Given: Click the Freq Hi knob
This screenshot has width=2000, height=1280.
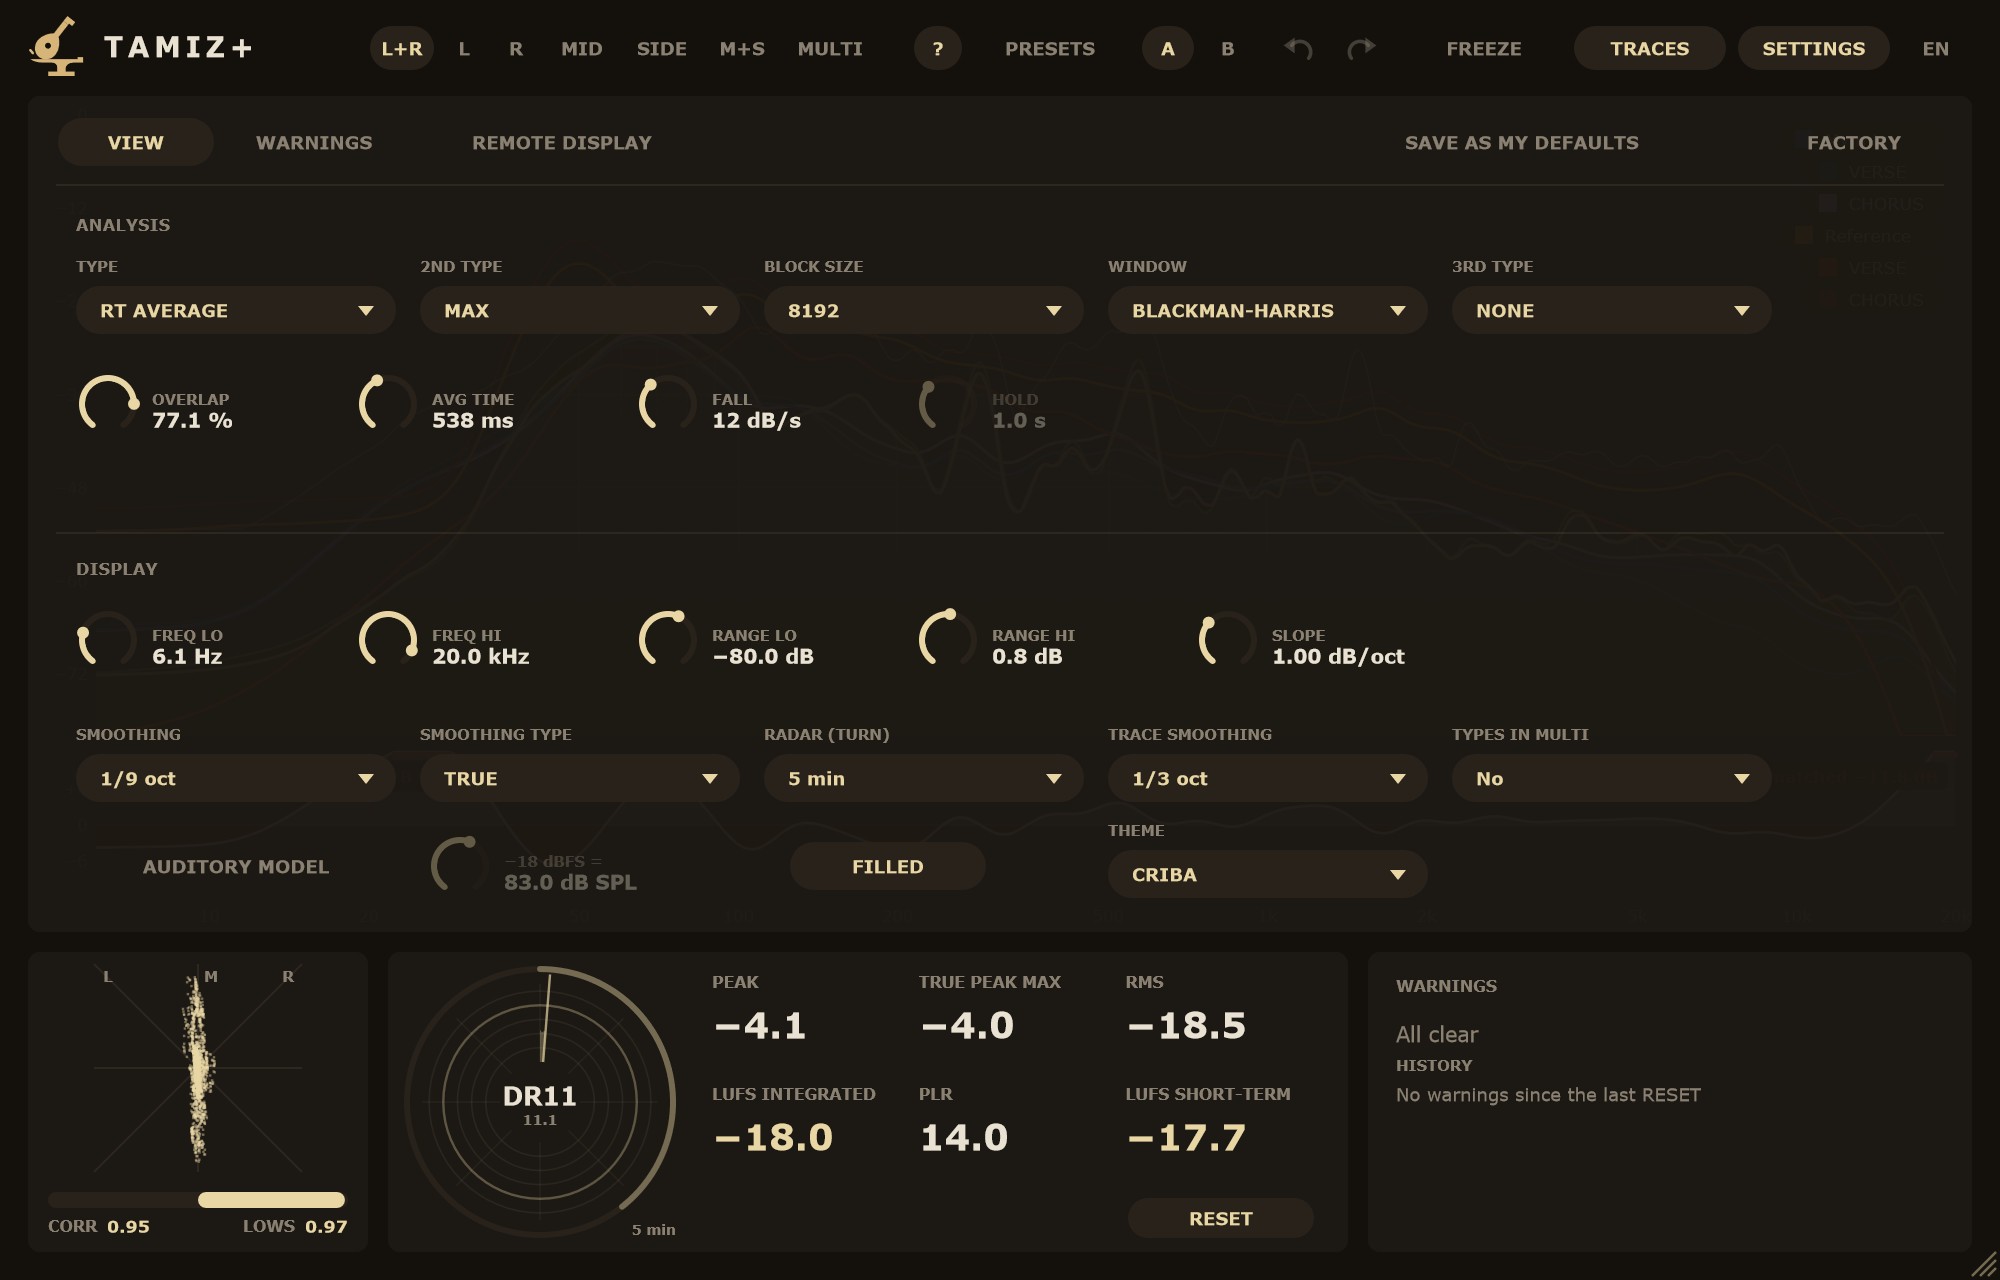Looking at the screenshot, I should (x=388, y=640).
